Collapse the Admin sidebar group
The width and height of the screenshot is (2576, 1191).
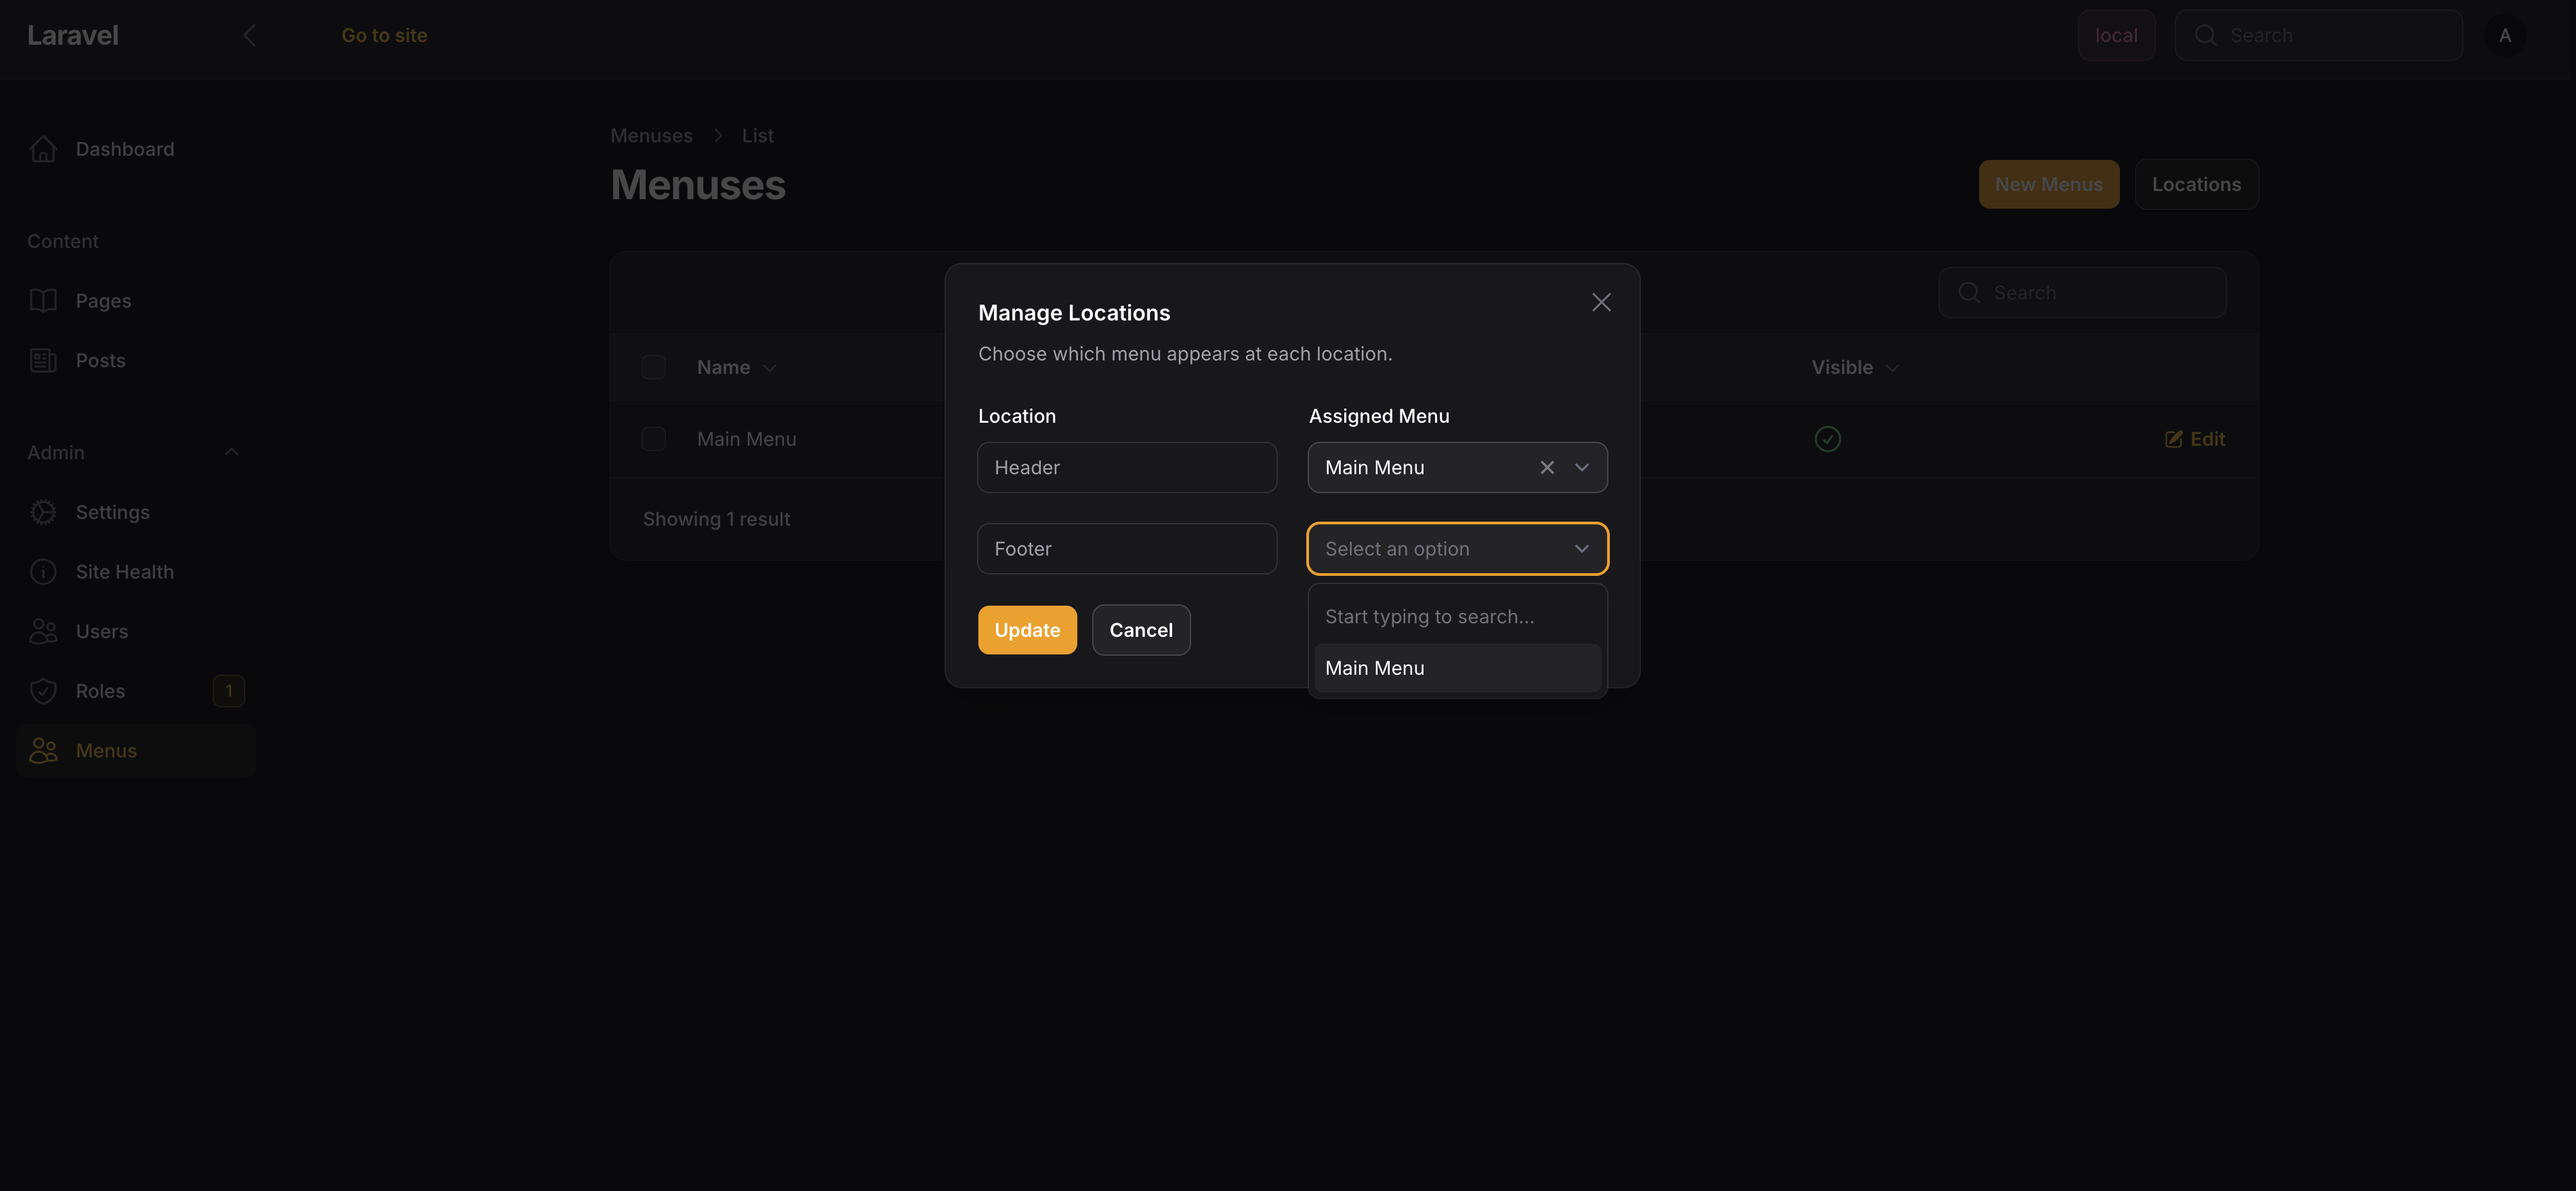tap(231, 452)
